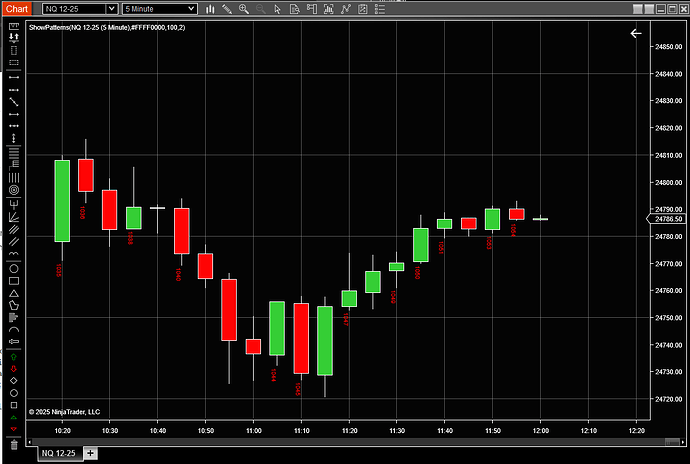
Task: Click the white left arrow on chart
Action: tap(636, 33)
